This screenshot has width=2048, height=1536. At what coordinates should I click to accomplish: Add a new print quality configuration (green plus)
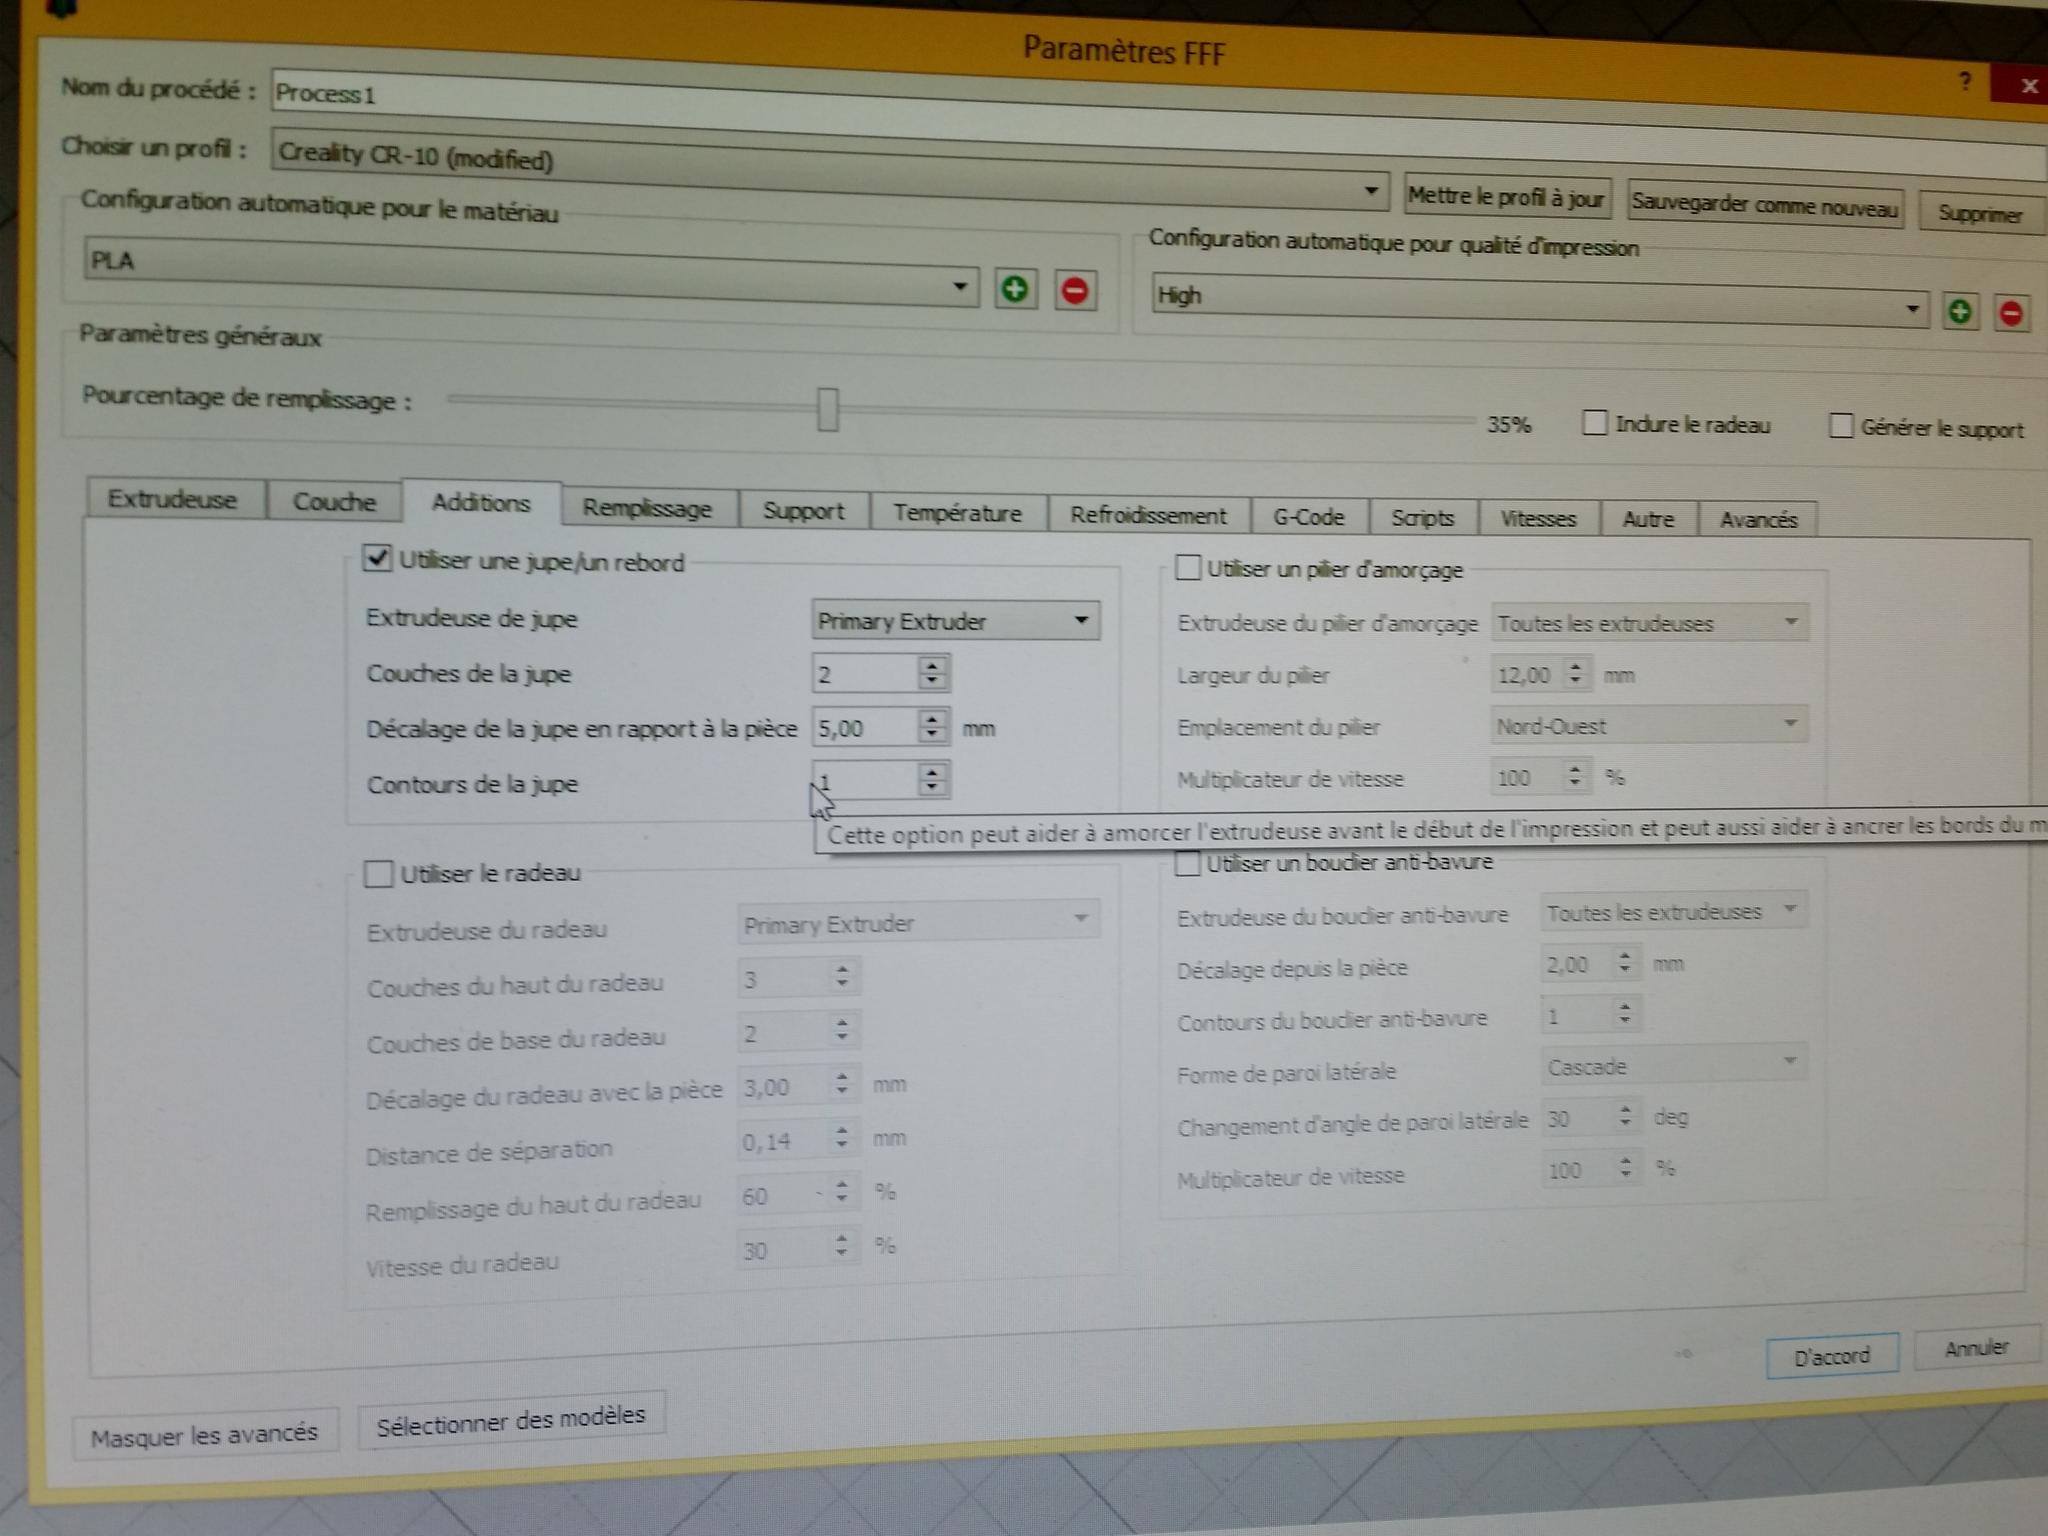click(x=1960, y=312)
